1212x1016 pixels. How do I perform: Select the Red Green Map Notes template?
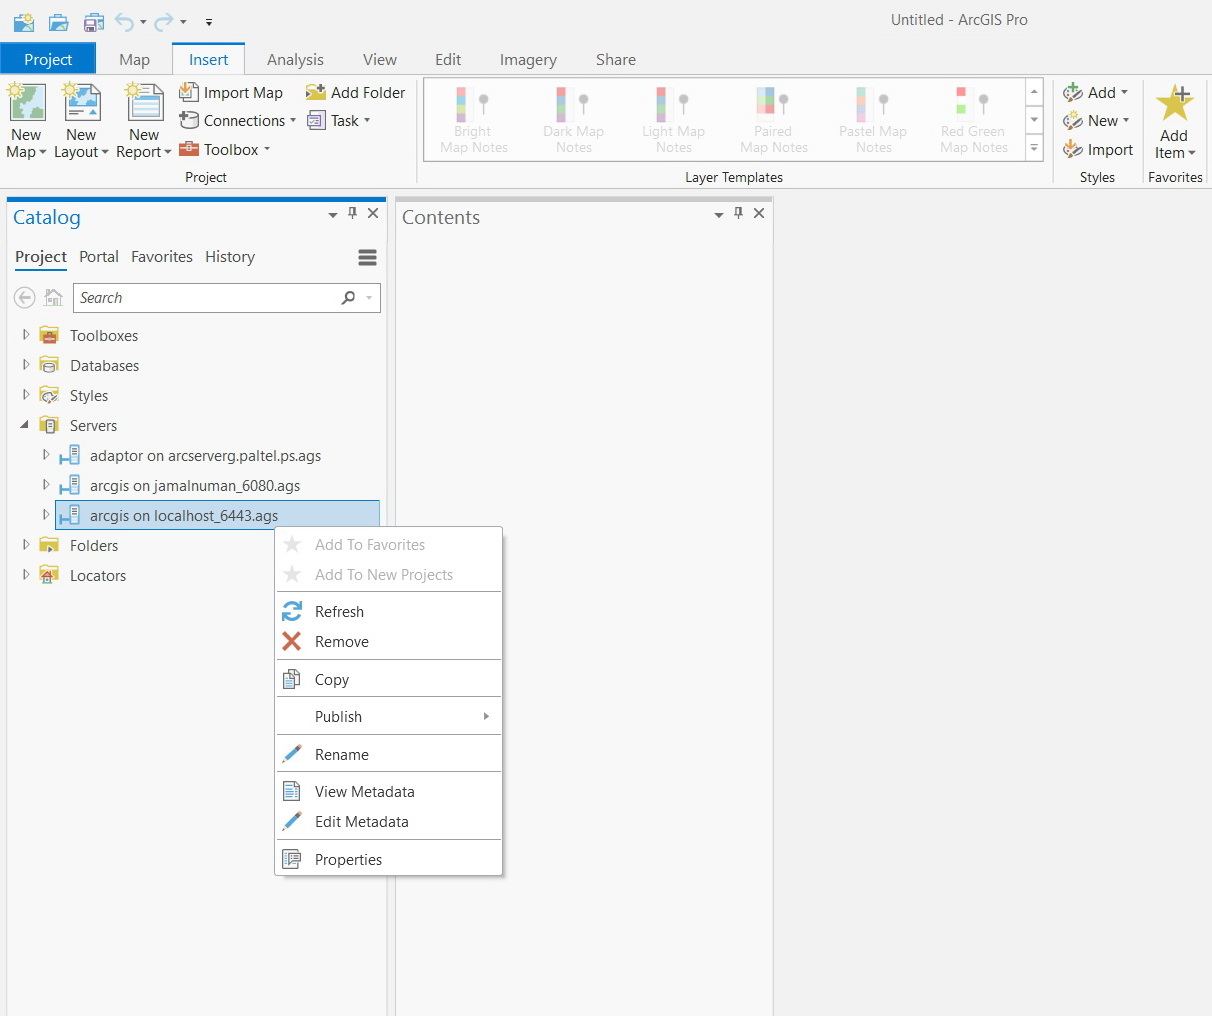974,119
